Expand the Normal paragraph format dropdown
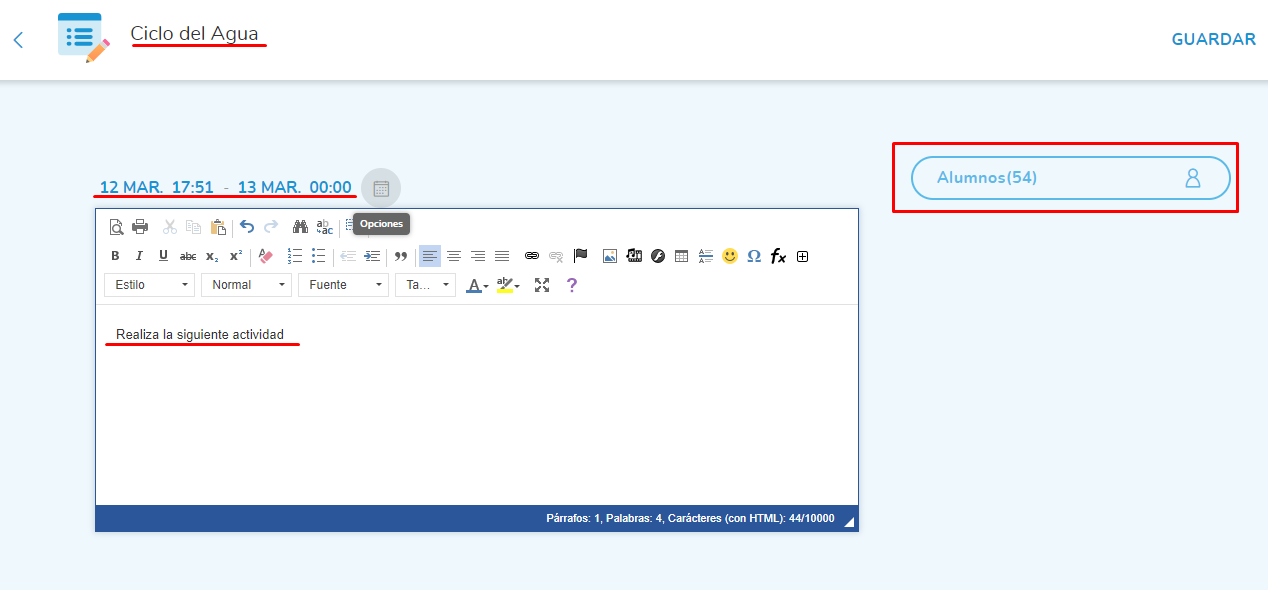This screenshot has height=590, width=1268. click(x=246, y=285)
